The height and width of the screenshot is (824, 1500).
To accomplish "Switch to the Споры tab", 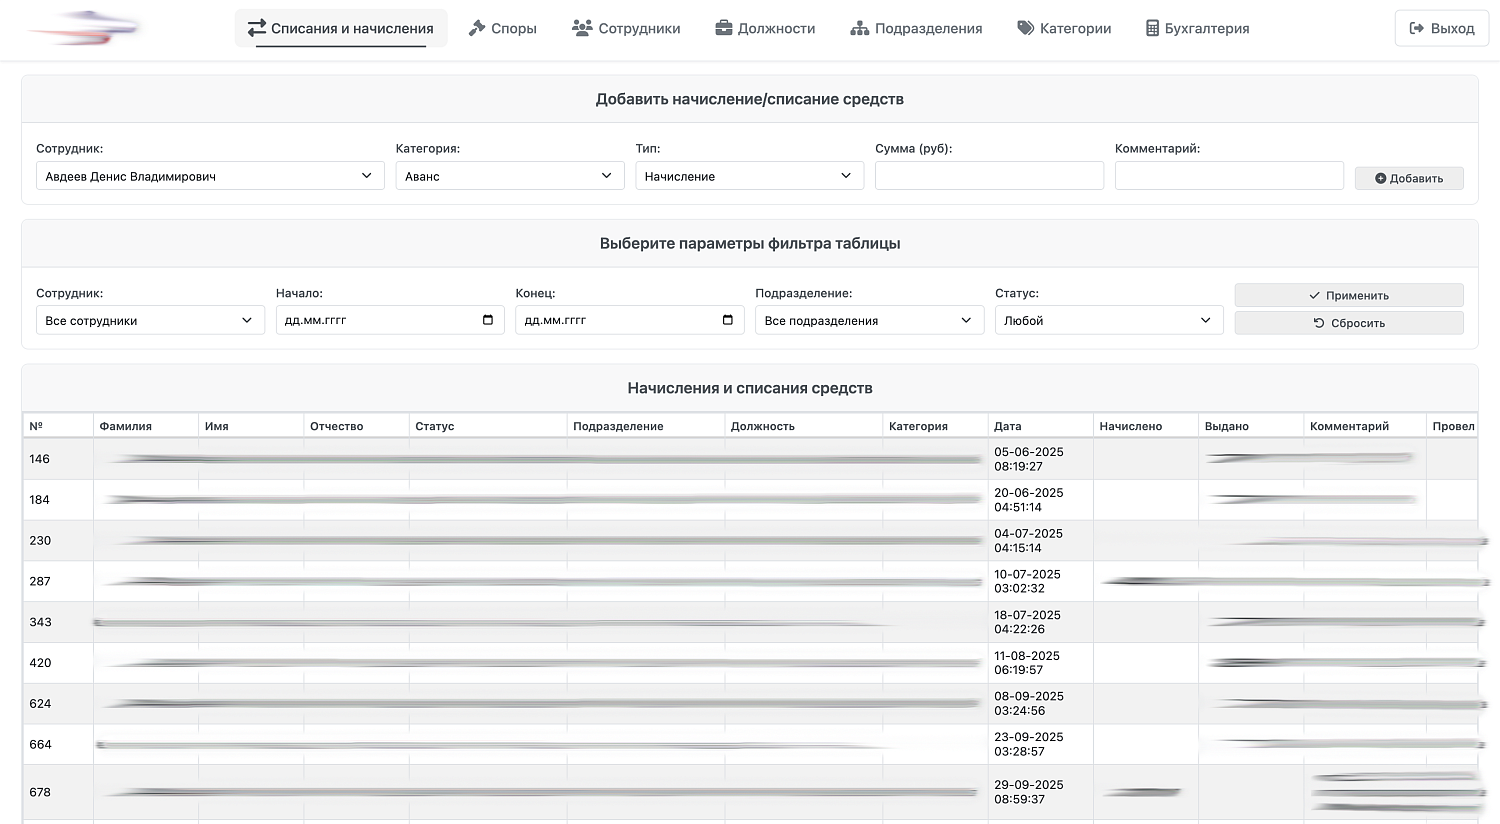I will (x=503, y=28).
